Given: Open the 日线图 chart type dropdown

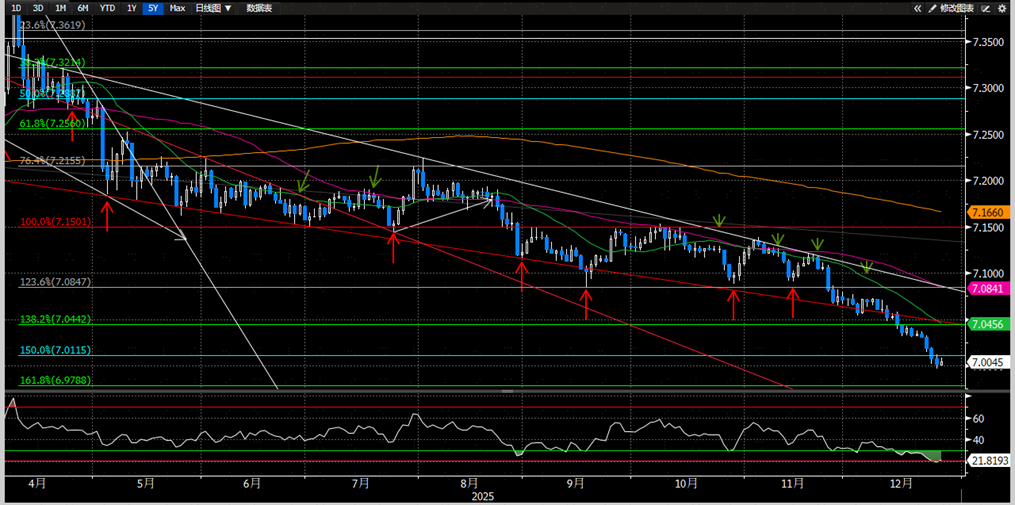Looking at the screenshot, I should tap(213, 8).
